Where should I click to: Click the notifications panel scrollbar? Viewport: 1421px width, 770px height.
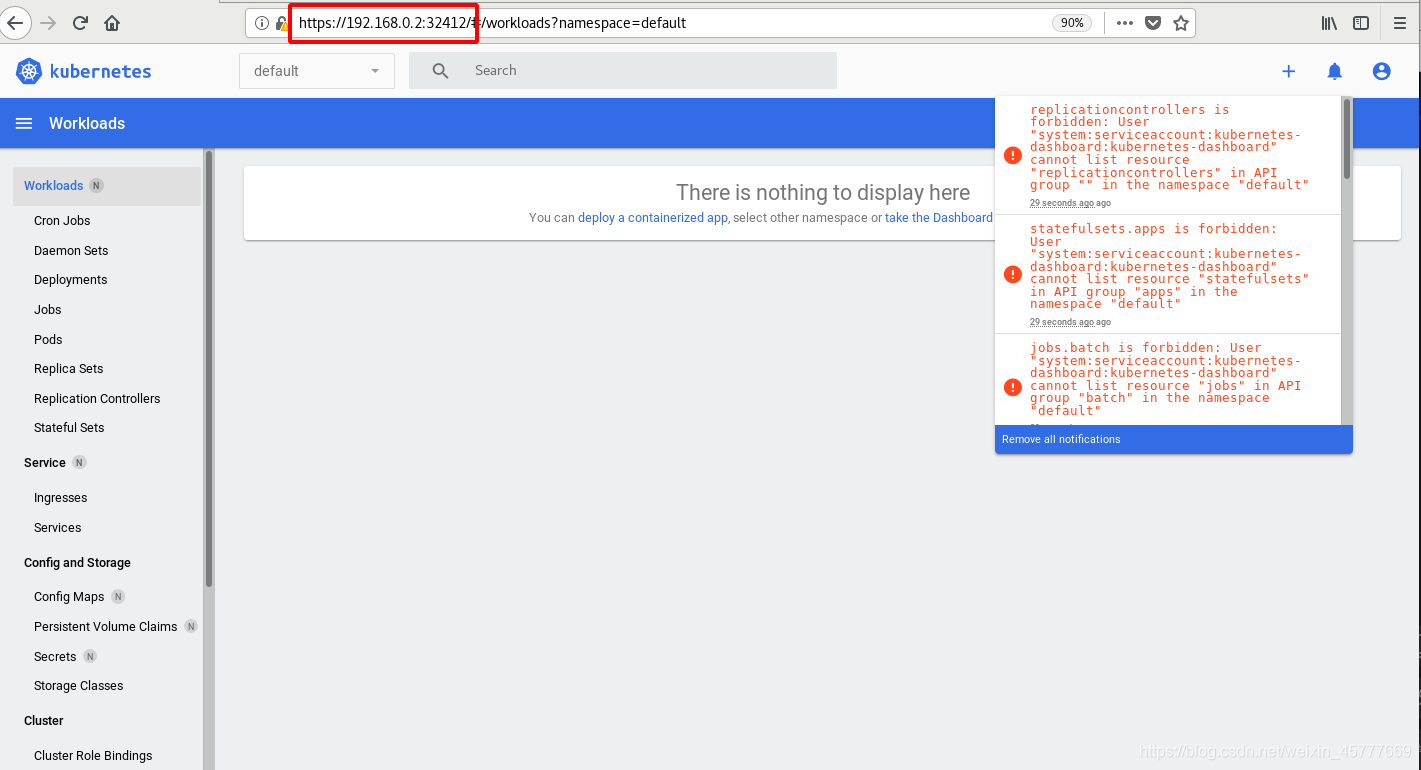1347,139
